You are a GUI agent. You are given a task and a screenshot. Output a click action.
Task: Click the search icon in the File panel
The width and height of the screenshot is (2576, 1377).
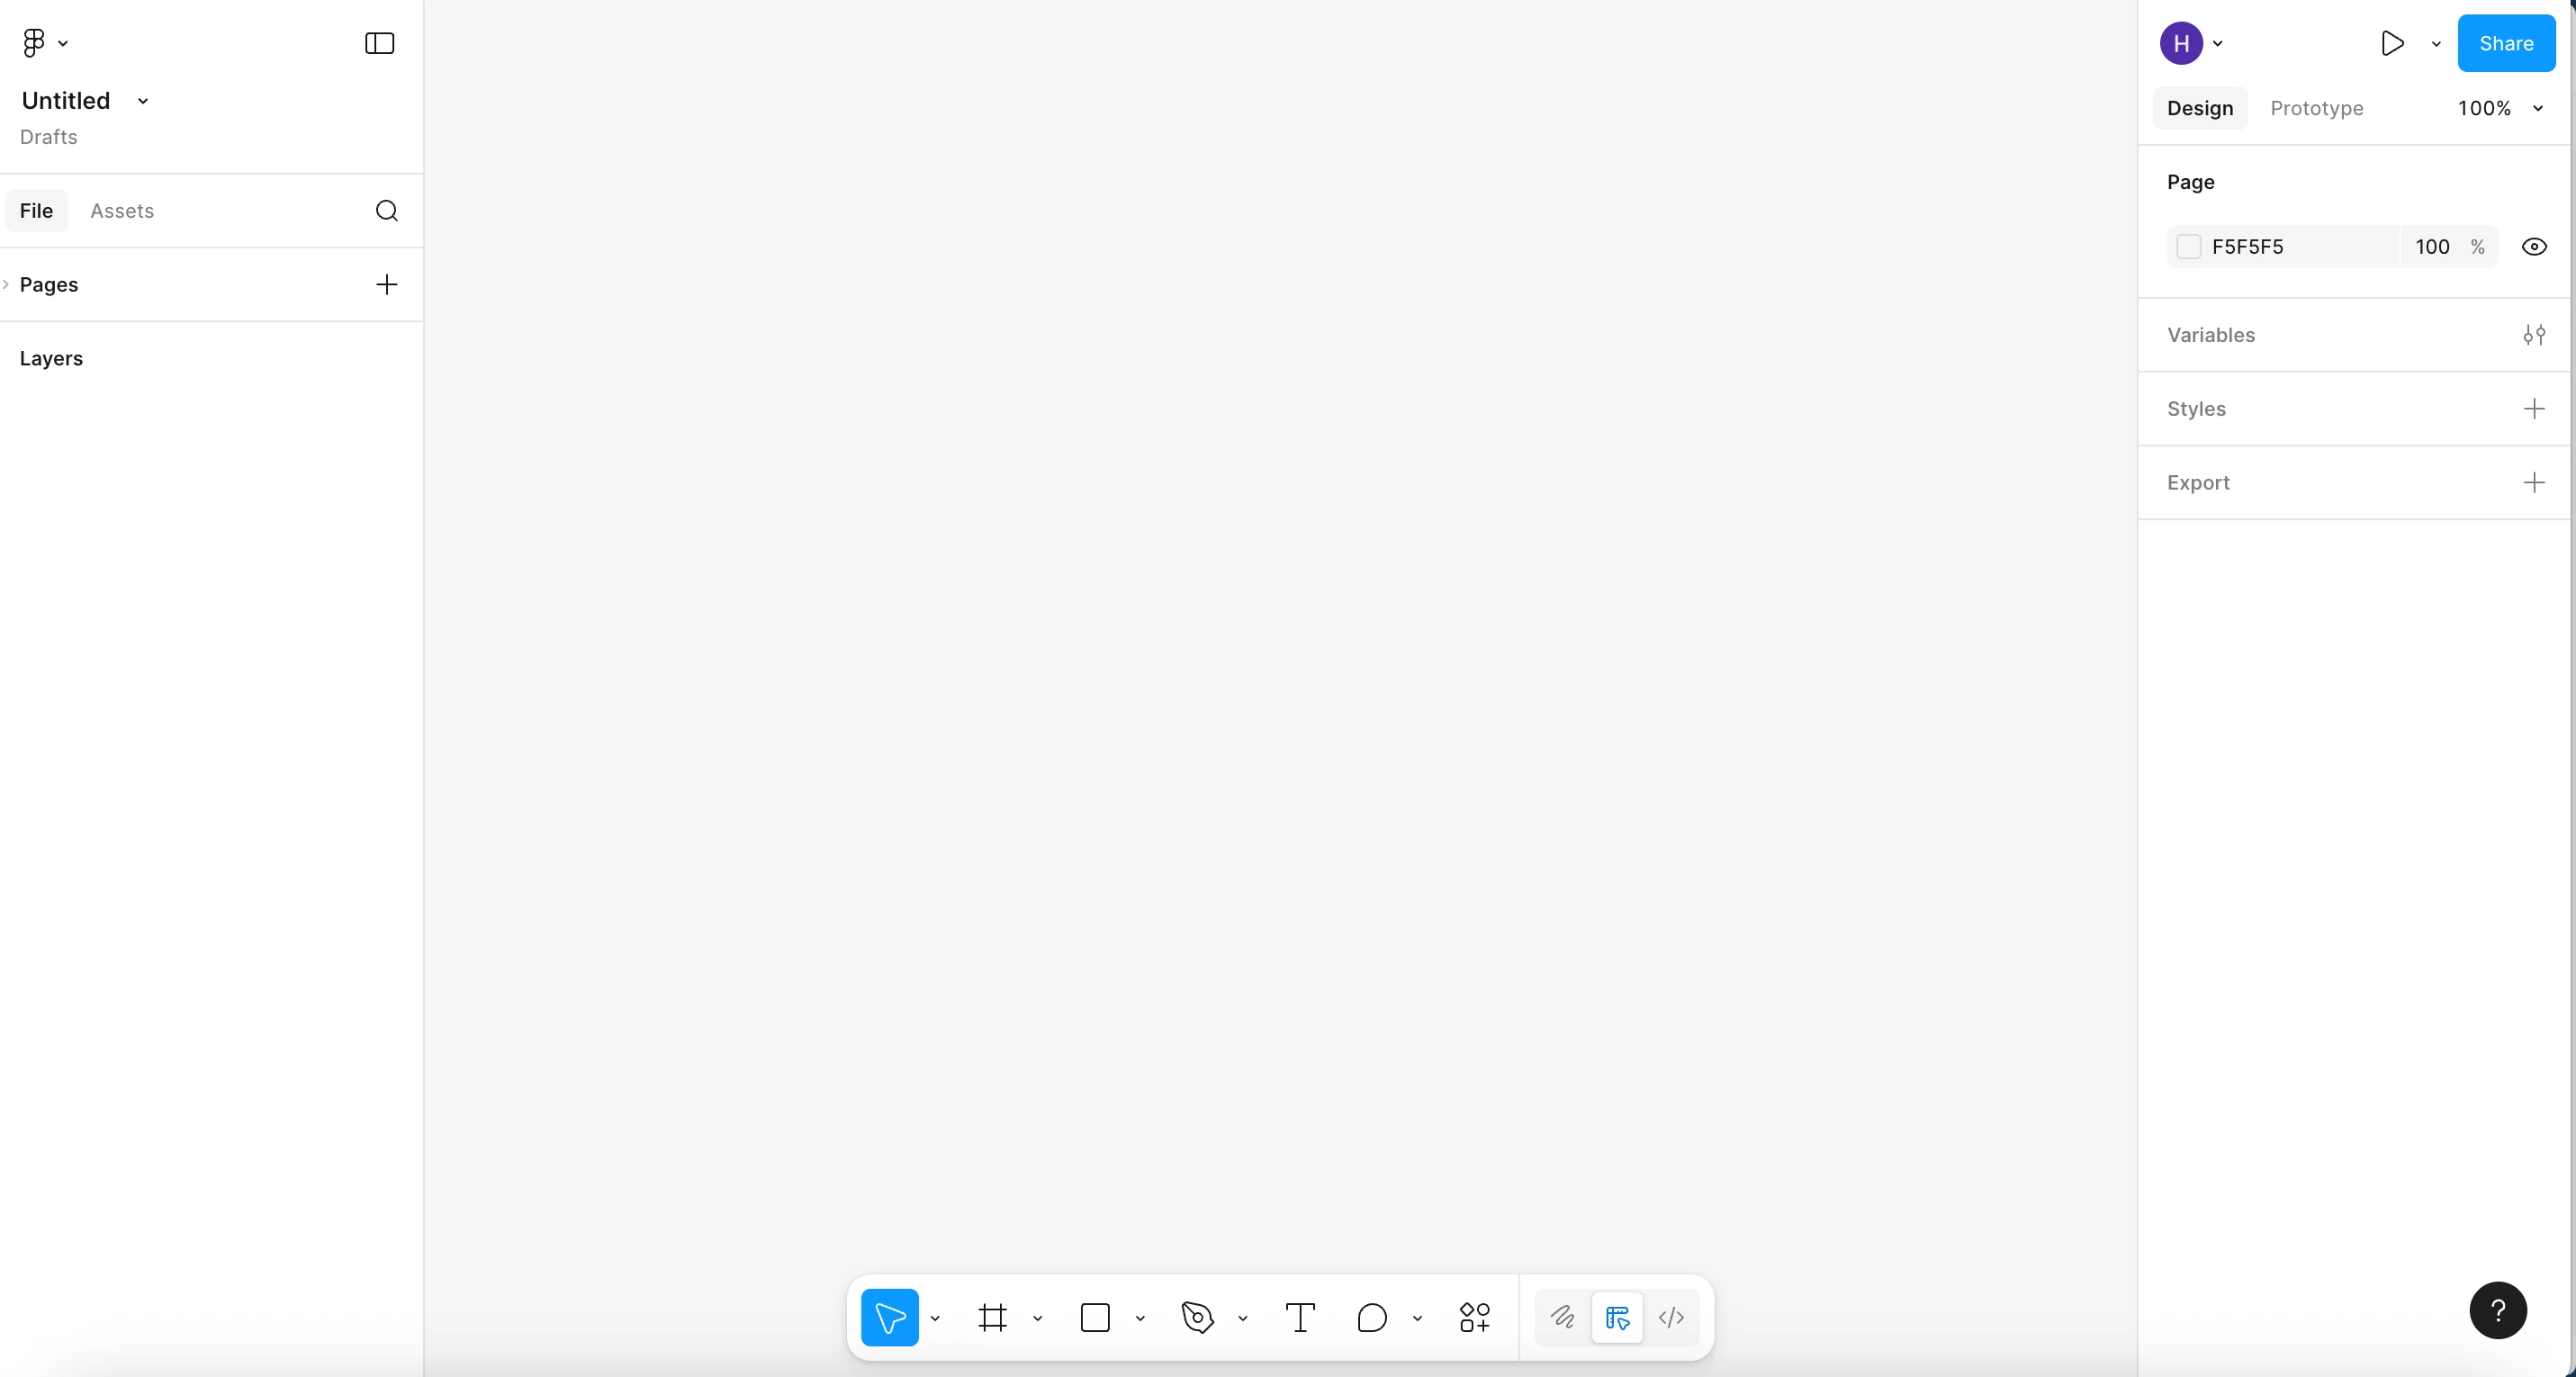coord(387,211)
